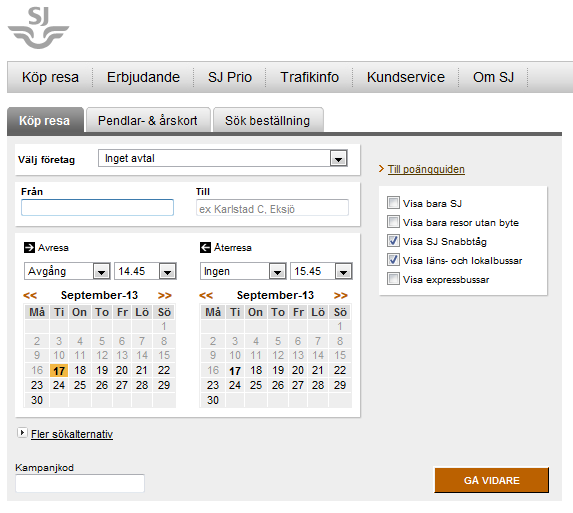
Task: Pick 29 in the Återresa calendar
Action: (x=340, y=385)
